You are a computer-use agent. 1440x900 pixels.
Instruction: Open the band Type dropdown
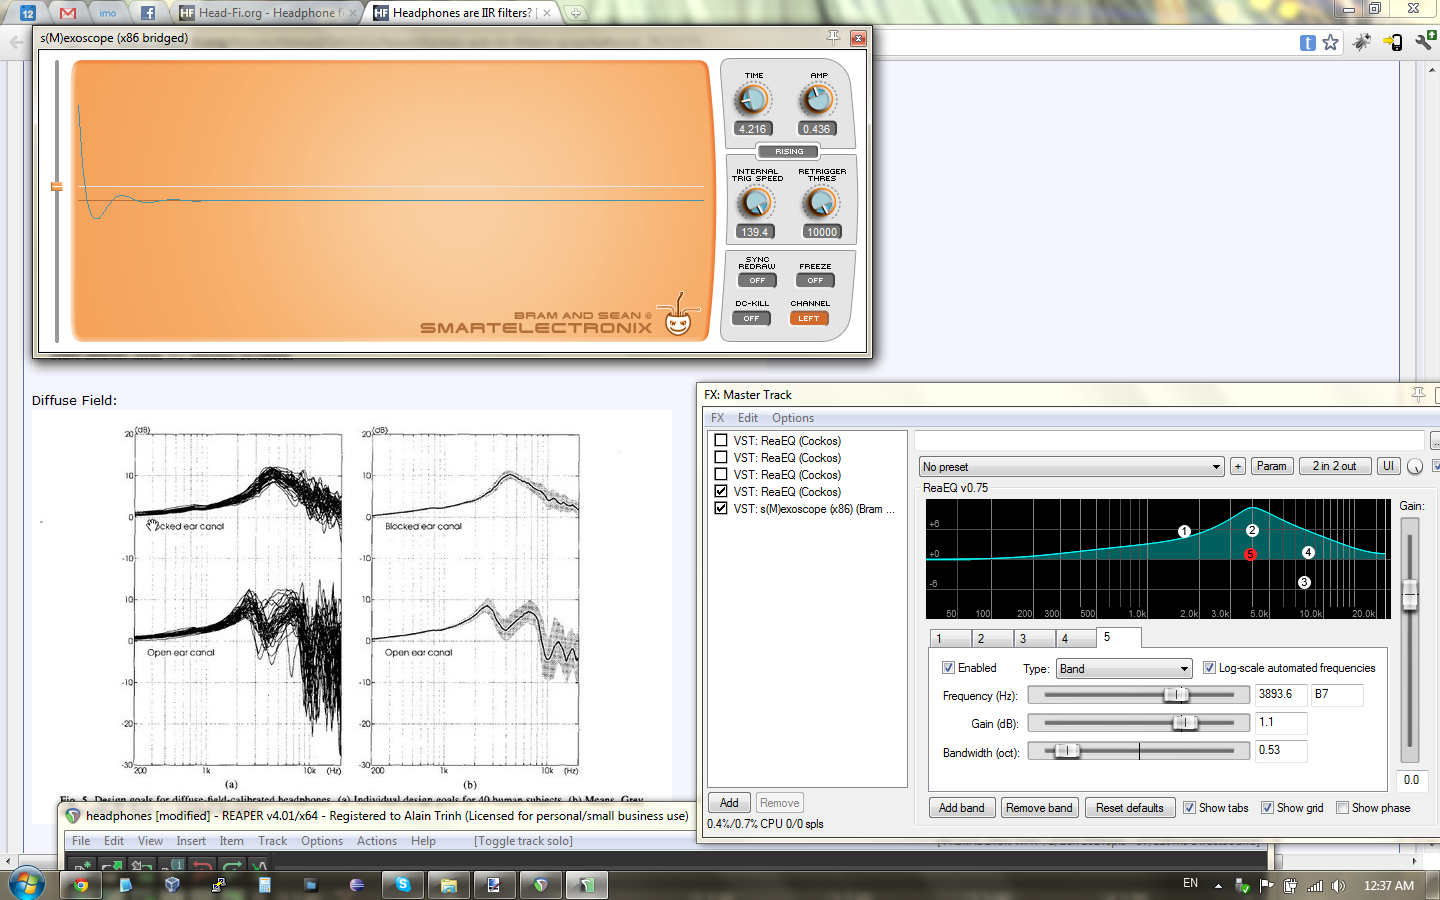coord(1124,669)
